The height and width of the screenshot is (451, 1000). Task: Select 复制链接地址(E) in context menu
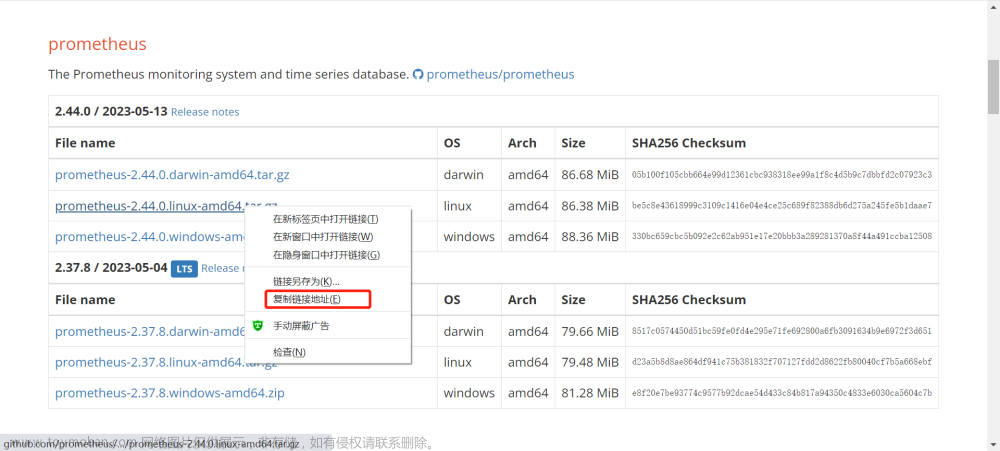coord(307,299)
